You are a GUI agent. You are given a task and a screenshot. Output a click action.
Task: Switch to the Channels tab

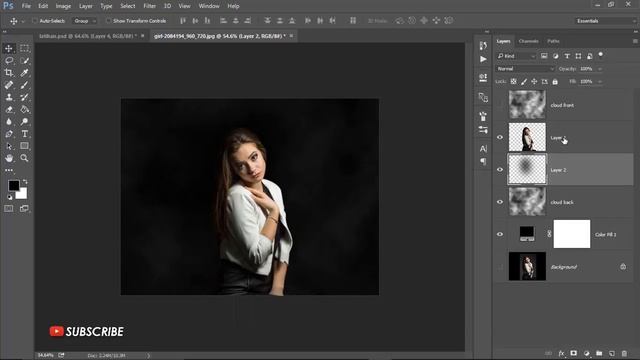529,41
